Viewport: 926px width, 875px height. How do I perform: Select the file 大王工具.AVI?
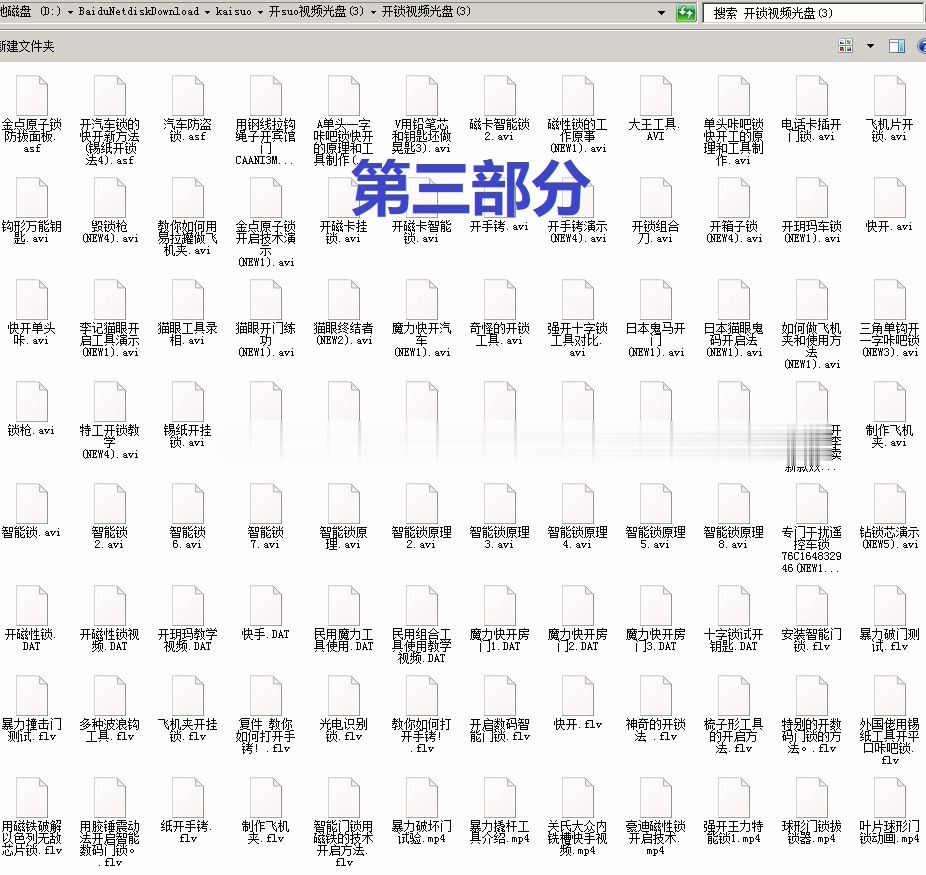(656, 108)
